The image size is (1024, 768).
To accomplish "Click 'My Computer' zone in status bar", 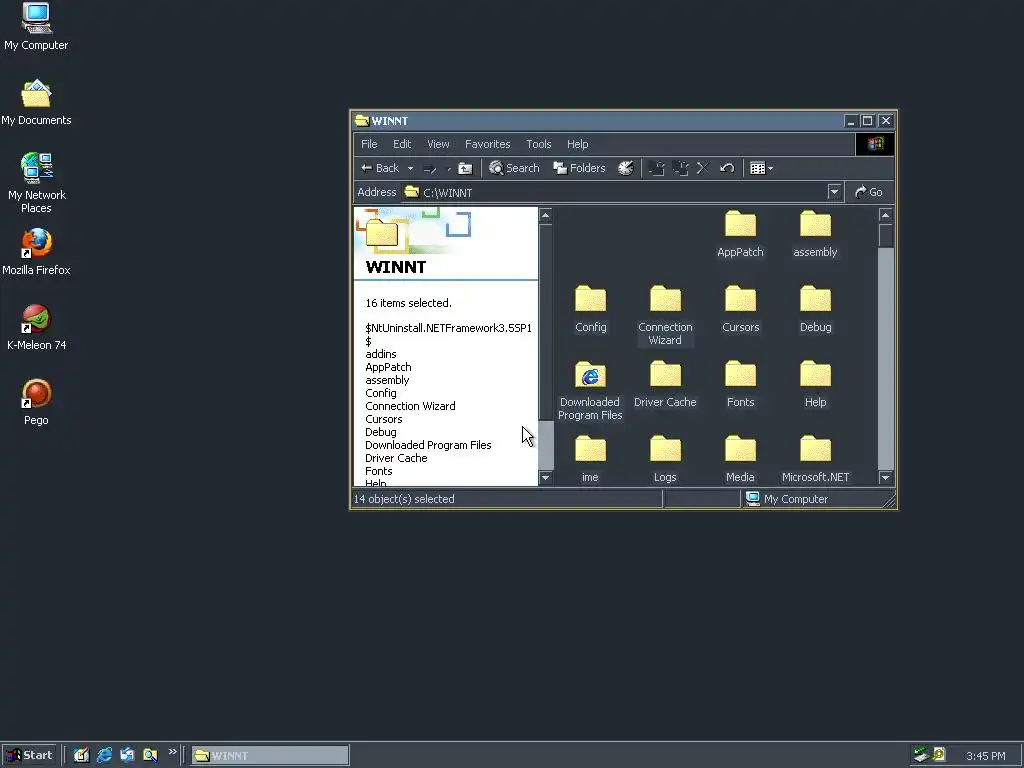I will (x=787, y=499).
